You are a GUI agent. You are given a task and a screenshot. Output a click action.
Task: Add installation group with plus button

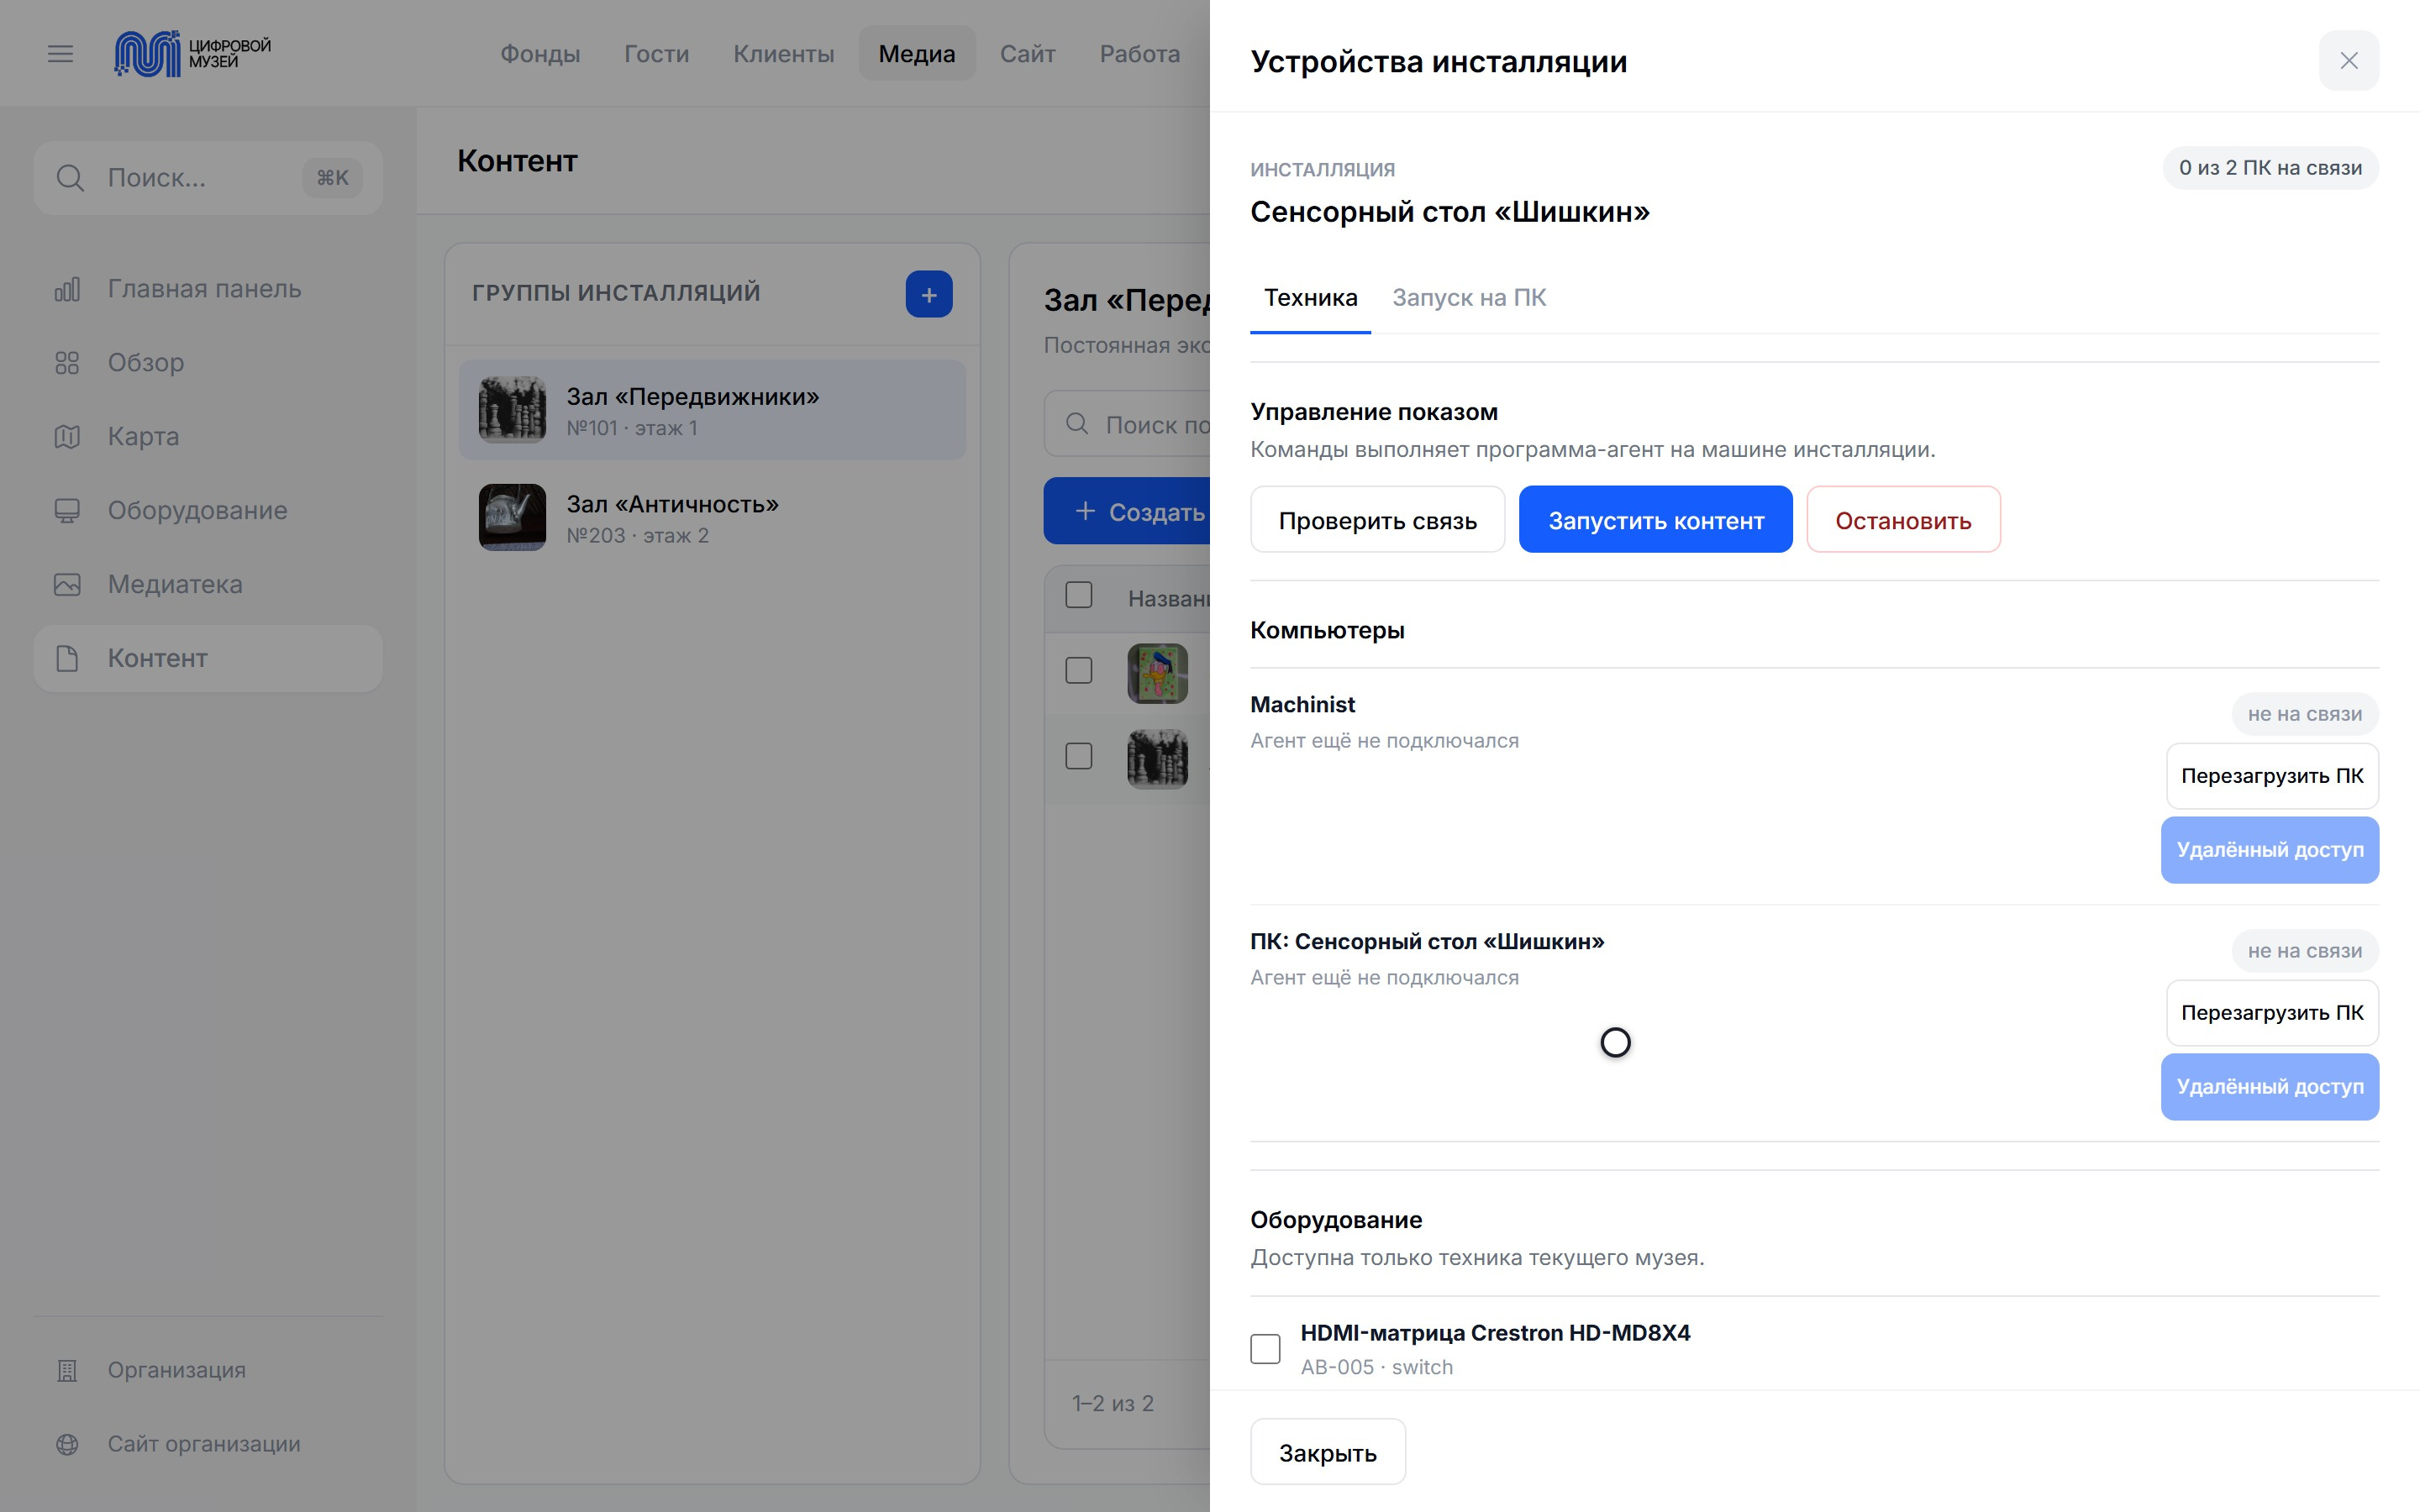coord(929,295)
